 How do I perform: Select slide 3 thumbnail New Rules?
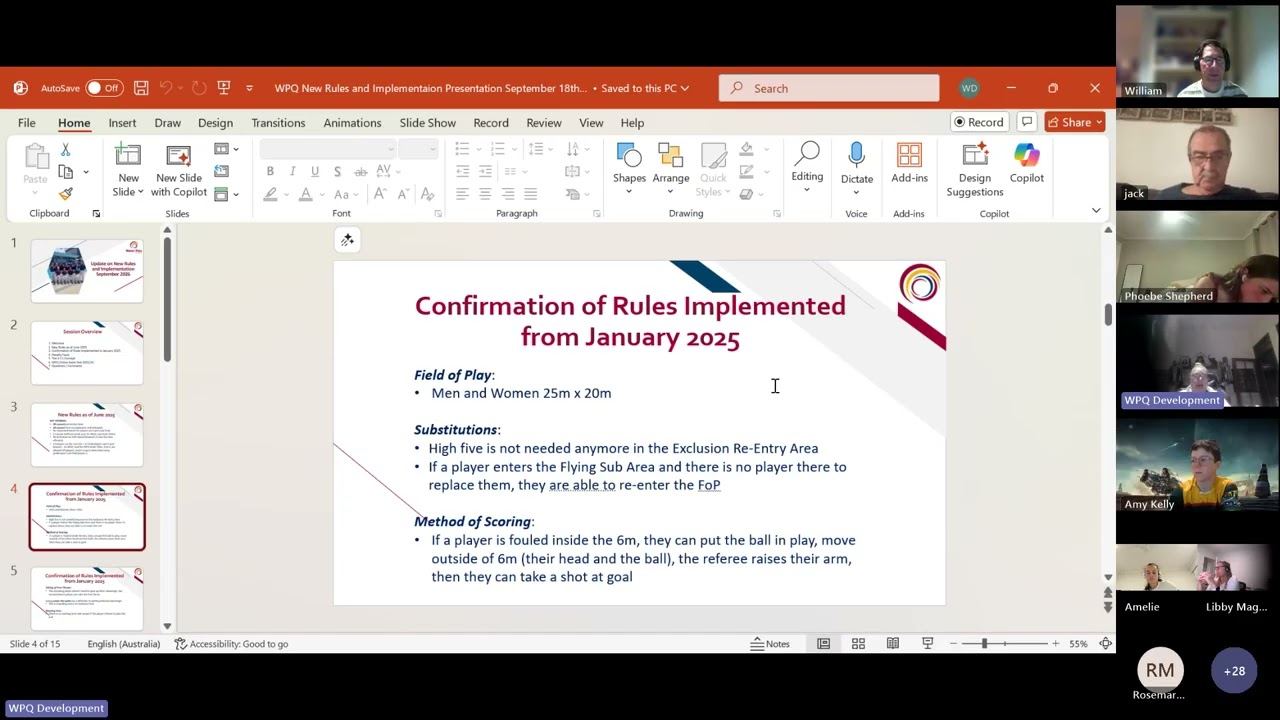click(x=87, y=435)
